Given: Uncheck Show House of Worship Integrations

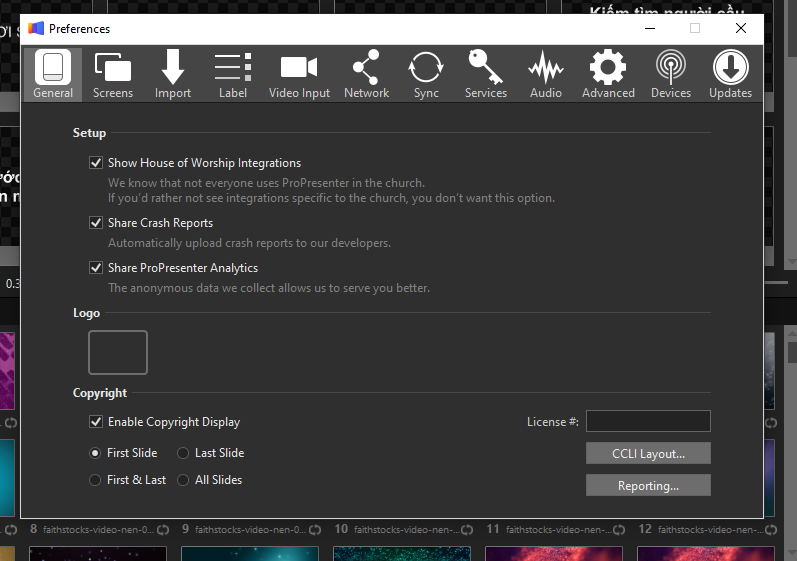Looking at the screenshot, I should pyautogui.click(x=96, y=163).
